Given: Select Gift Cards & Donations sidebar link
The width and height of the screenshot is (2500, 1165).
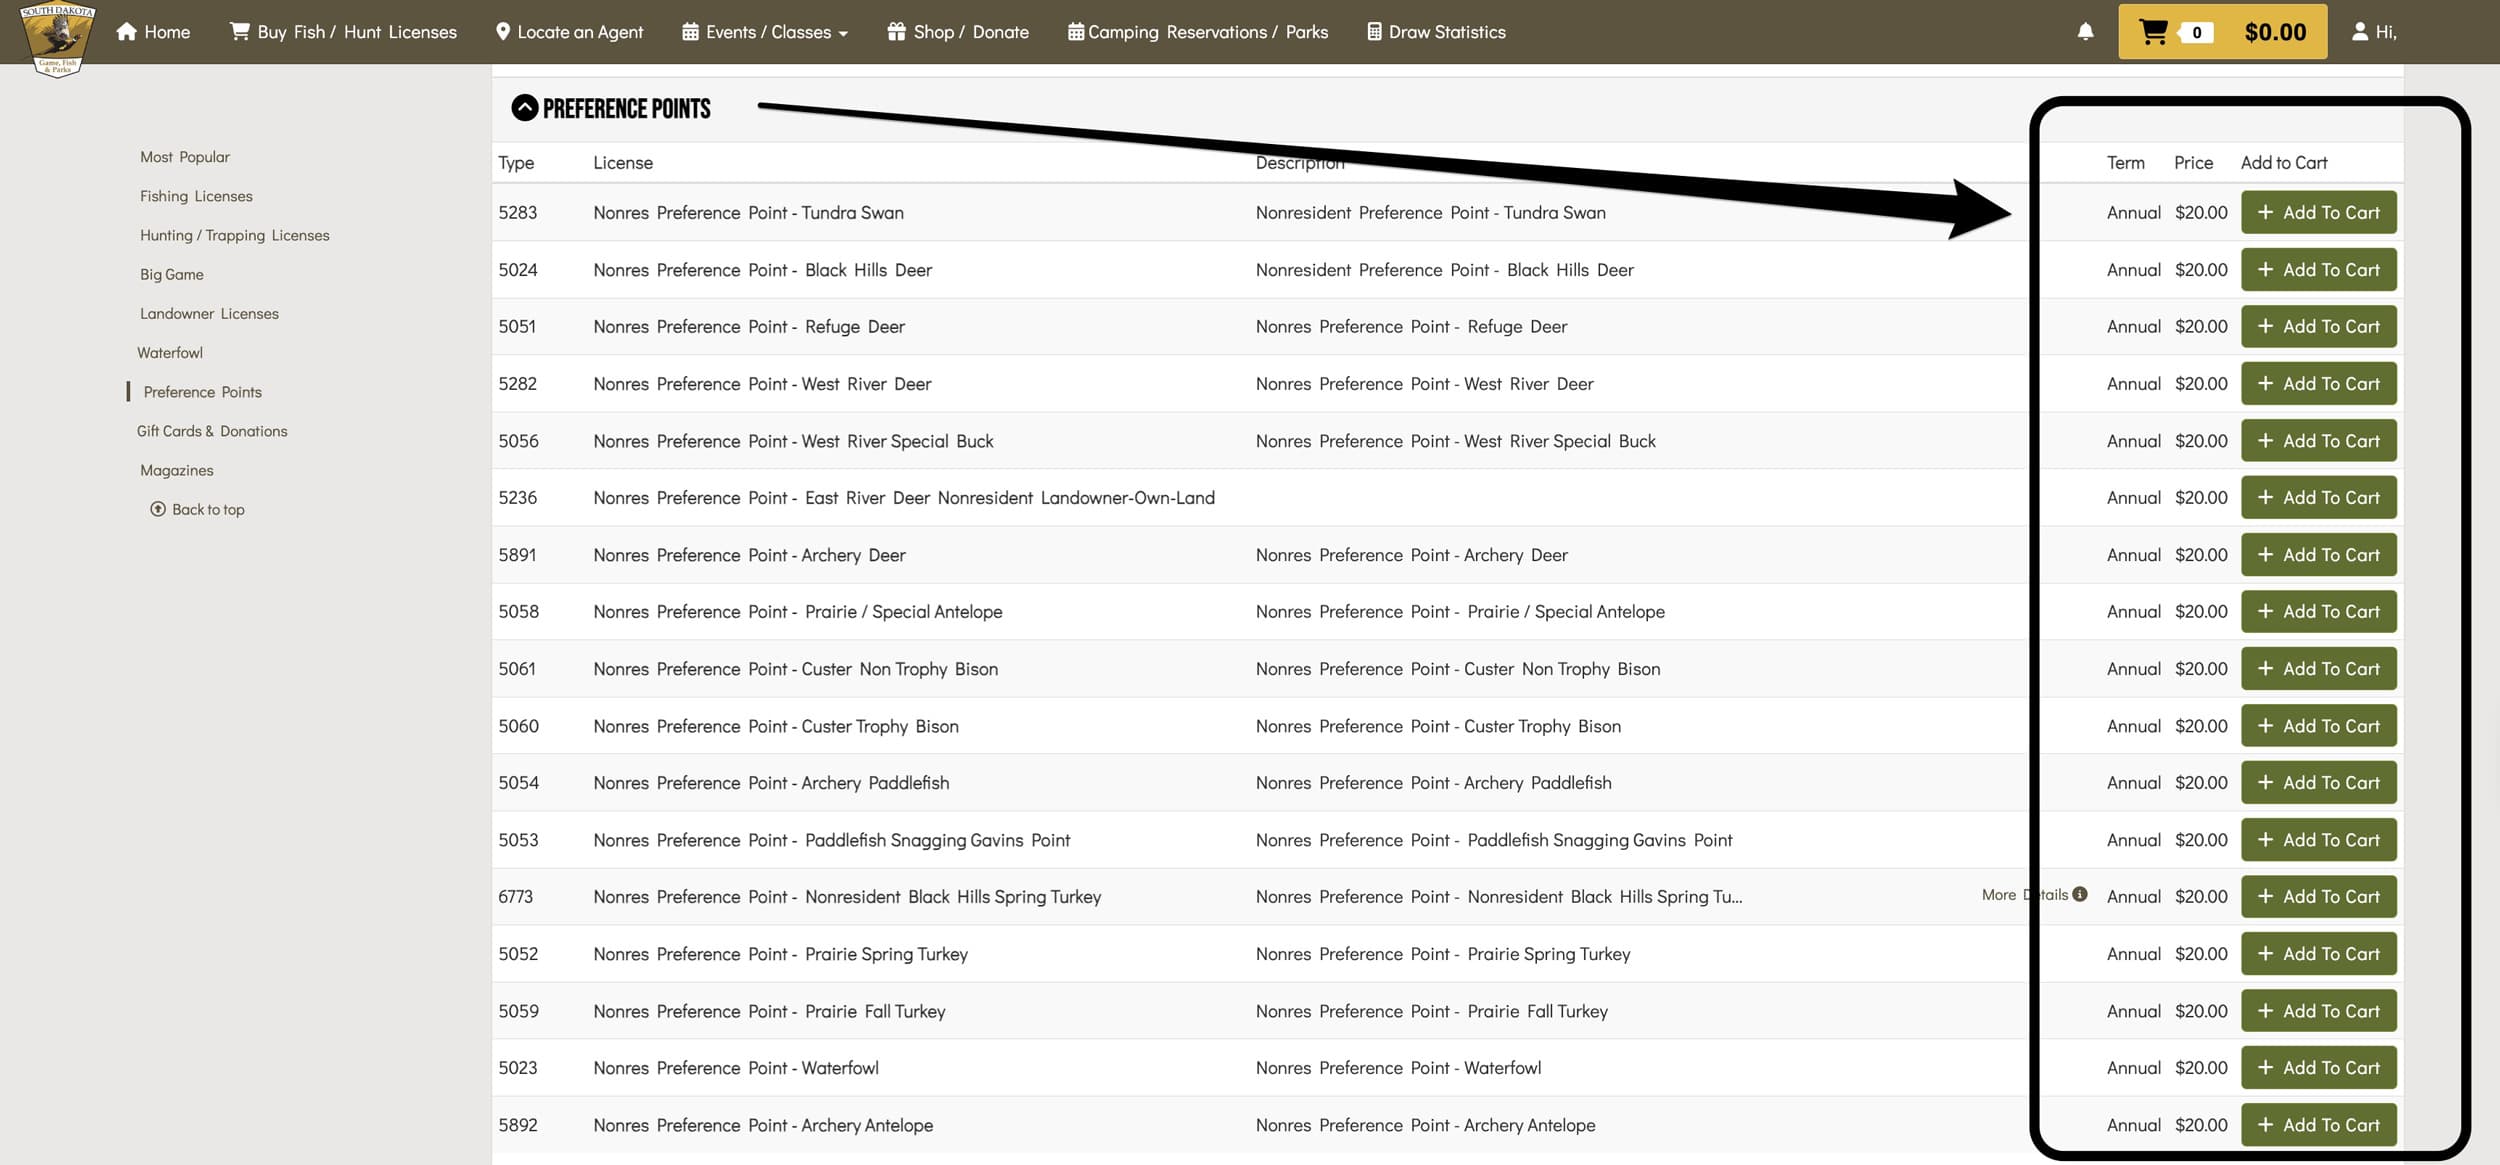Looking at the screenshot, I should pos(212,431).
